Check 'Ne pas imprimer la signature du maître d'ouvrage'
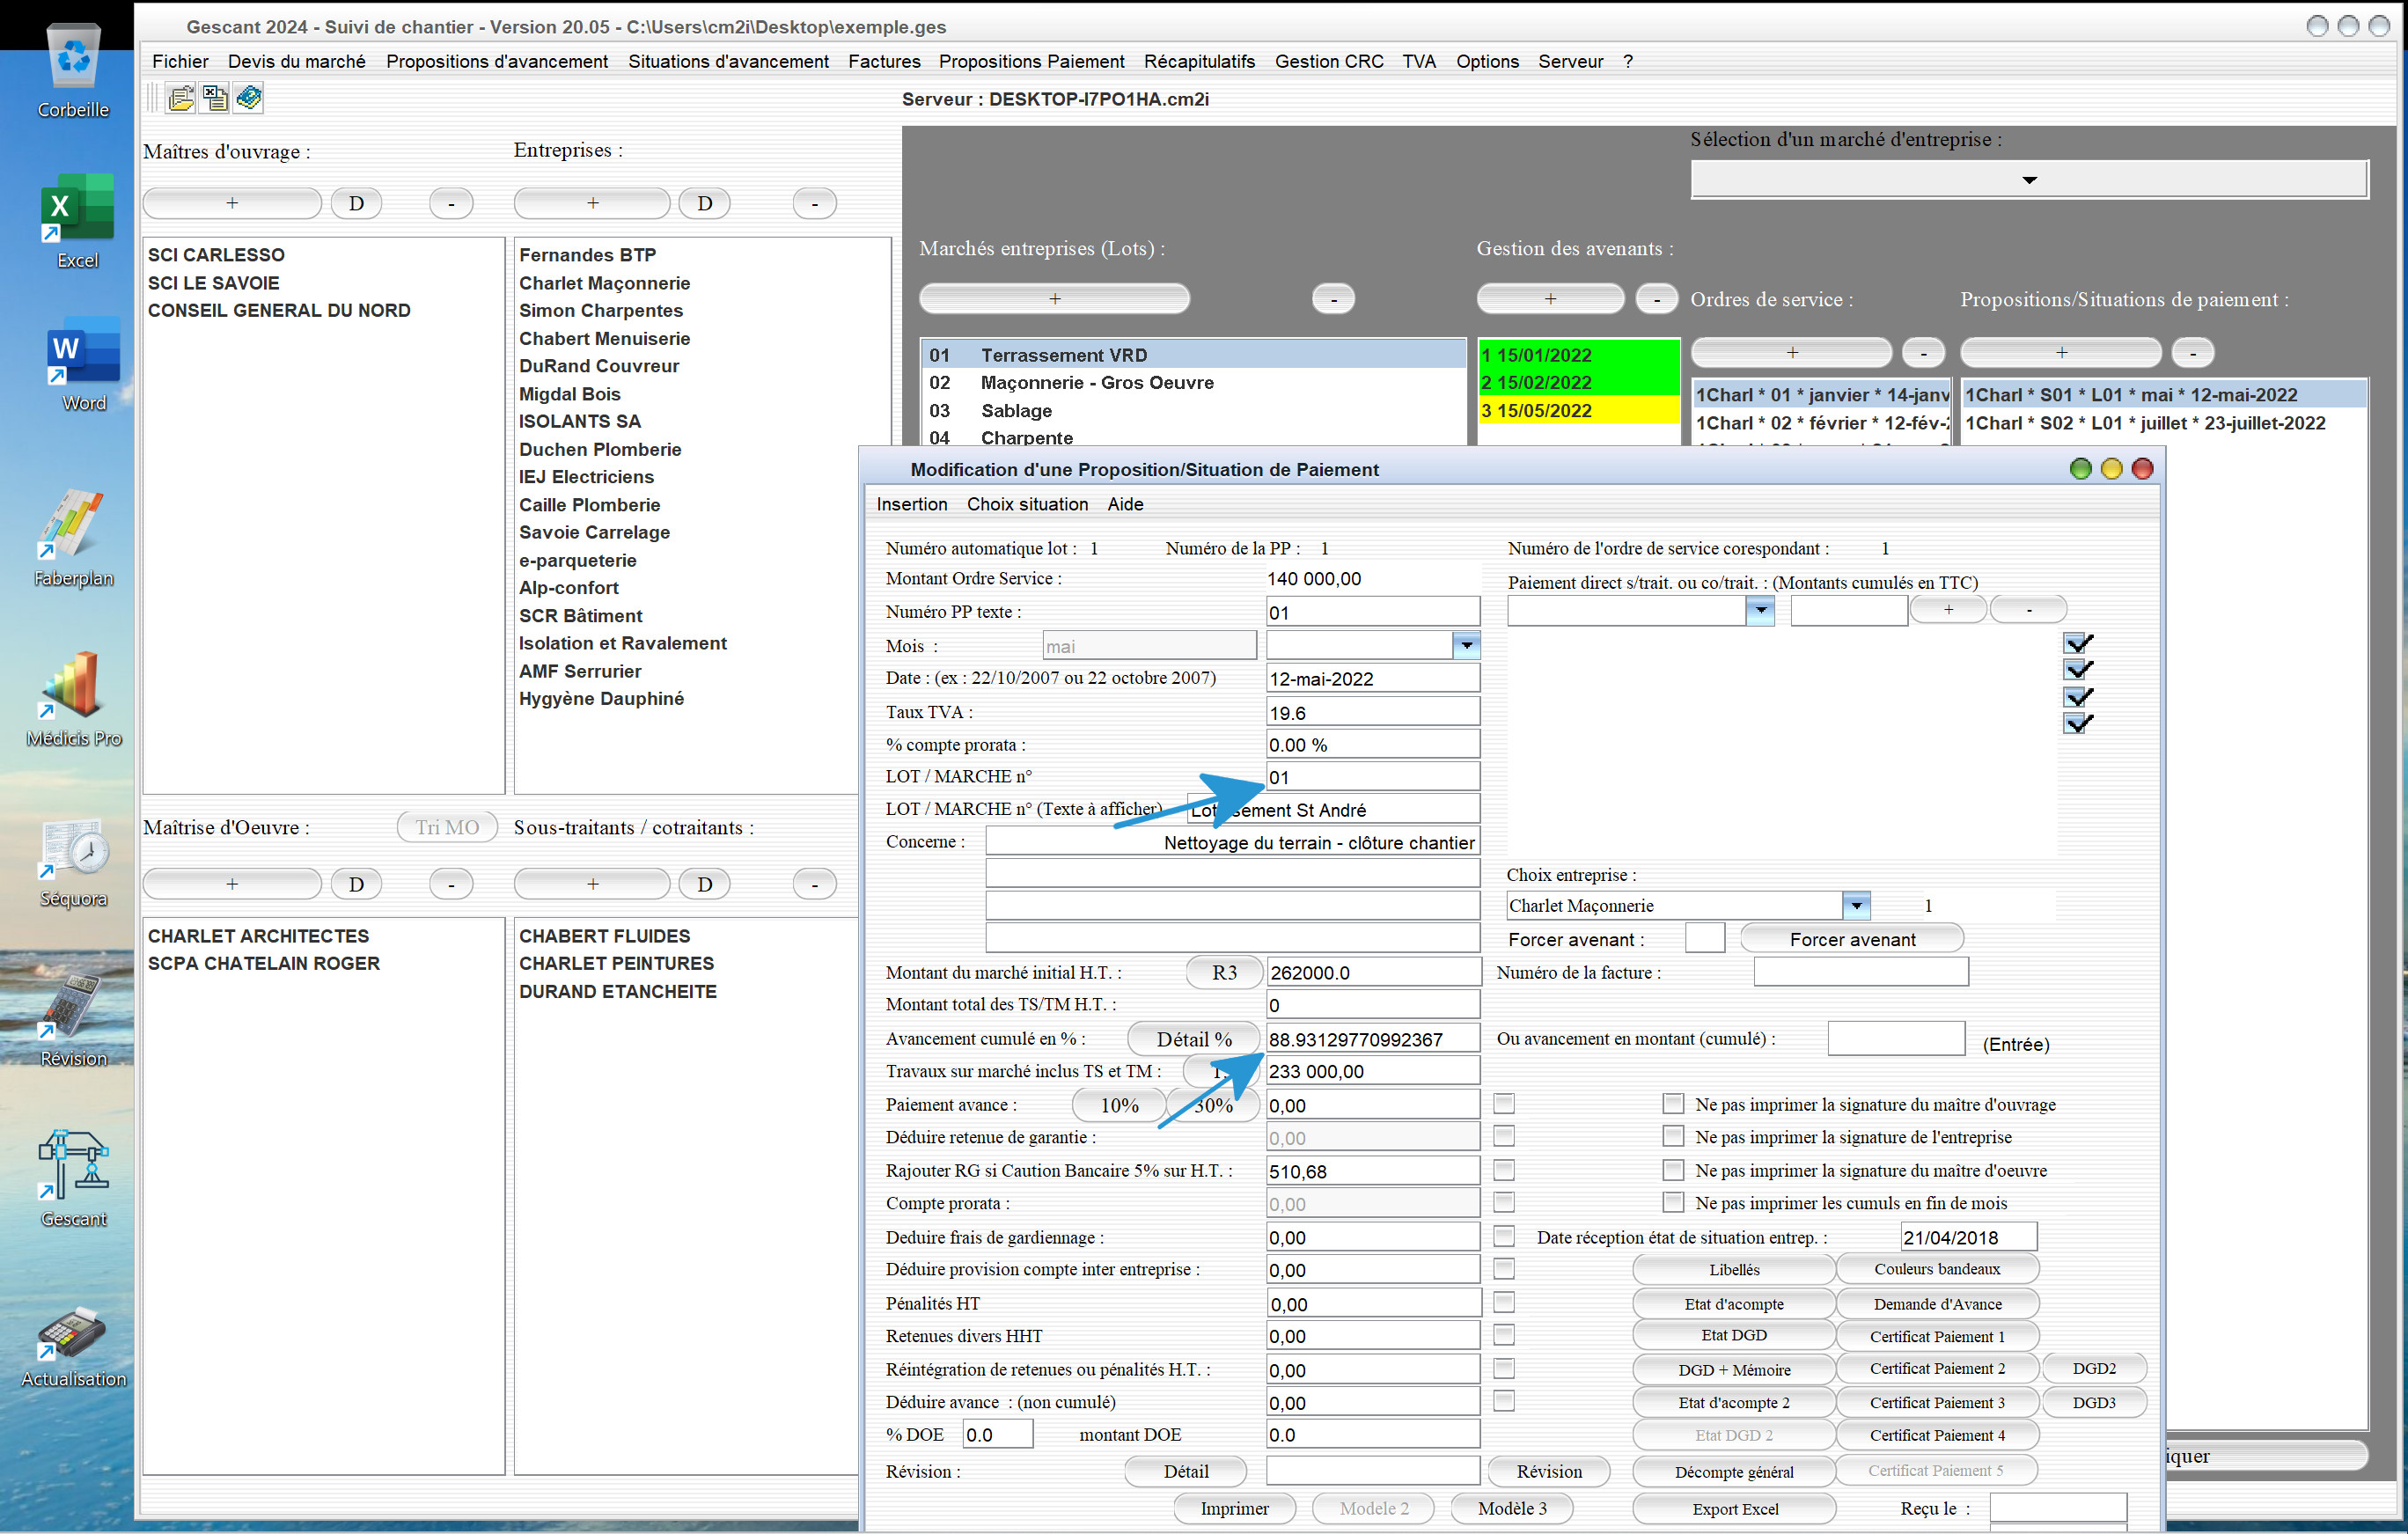 tap(1672, 1103)
